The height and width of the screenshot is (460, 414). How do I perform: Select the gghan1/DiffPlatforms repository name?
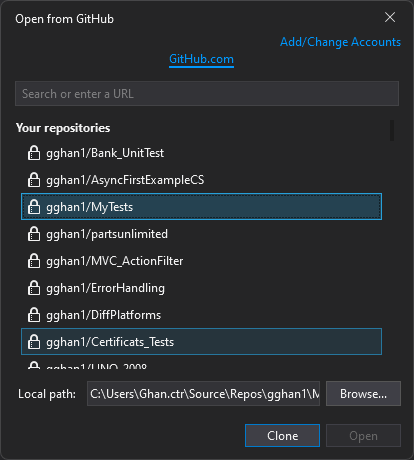tap(103, 315)
